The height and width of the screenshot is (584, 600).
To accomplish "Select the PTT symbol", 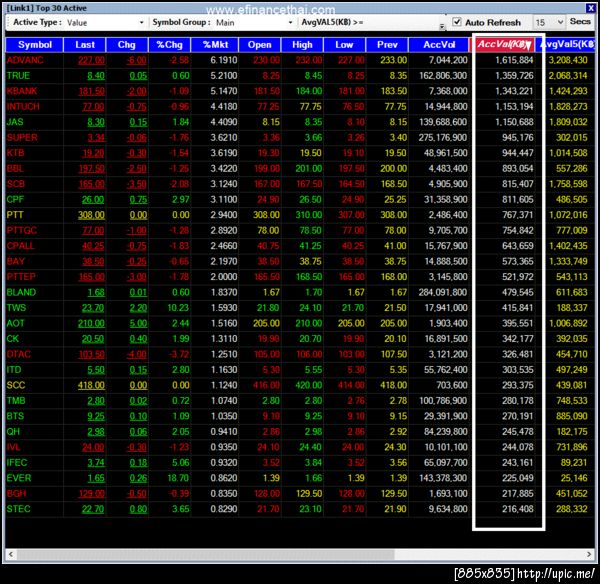I will coord(15,215).
